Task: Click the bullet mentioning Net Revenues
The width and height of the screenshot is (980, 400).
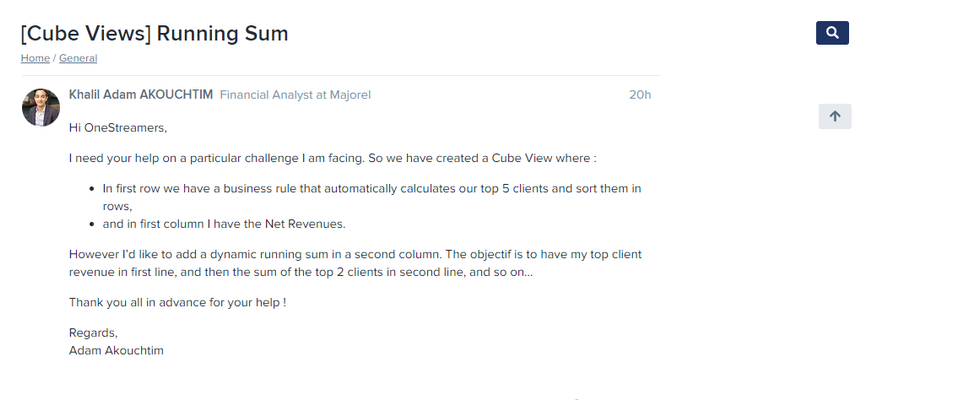Action: pyautogui.click(x=224, y=224)
